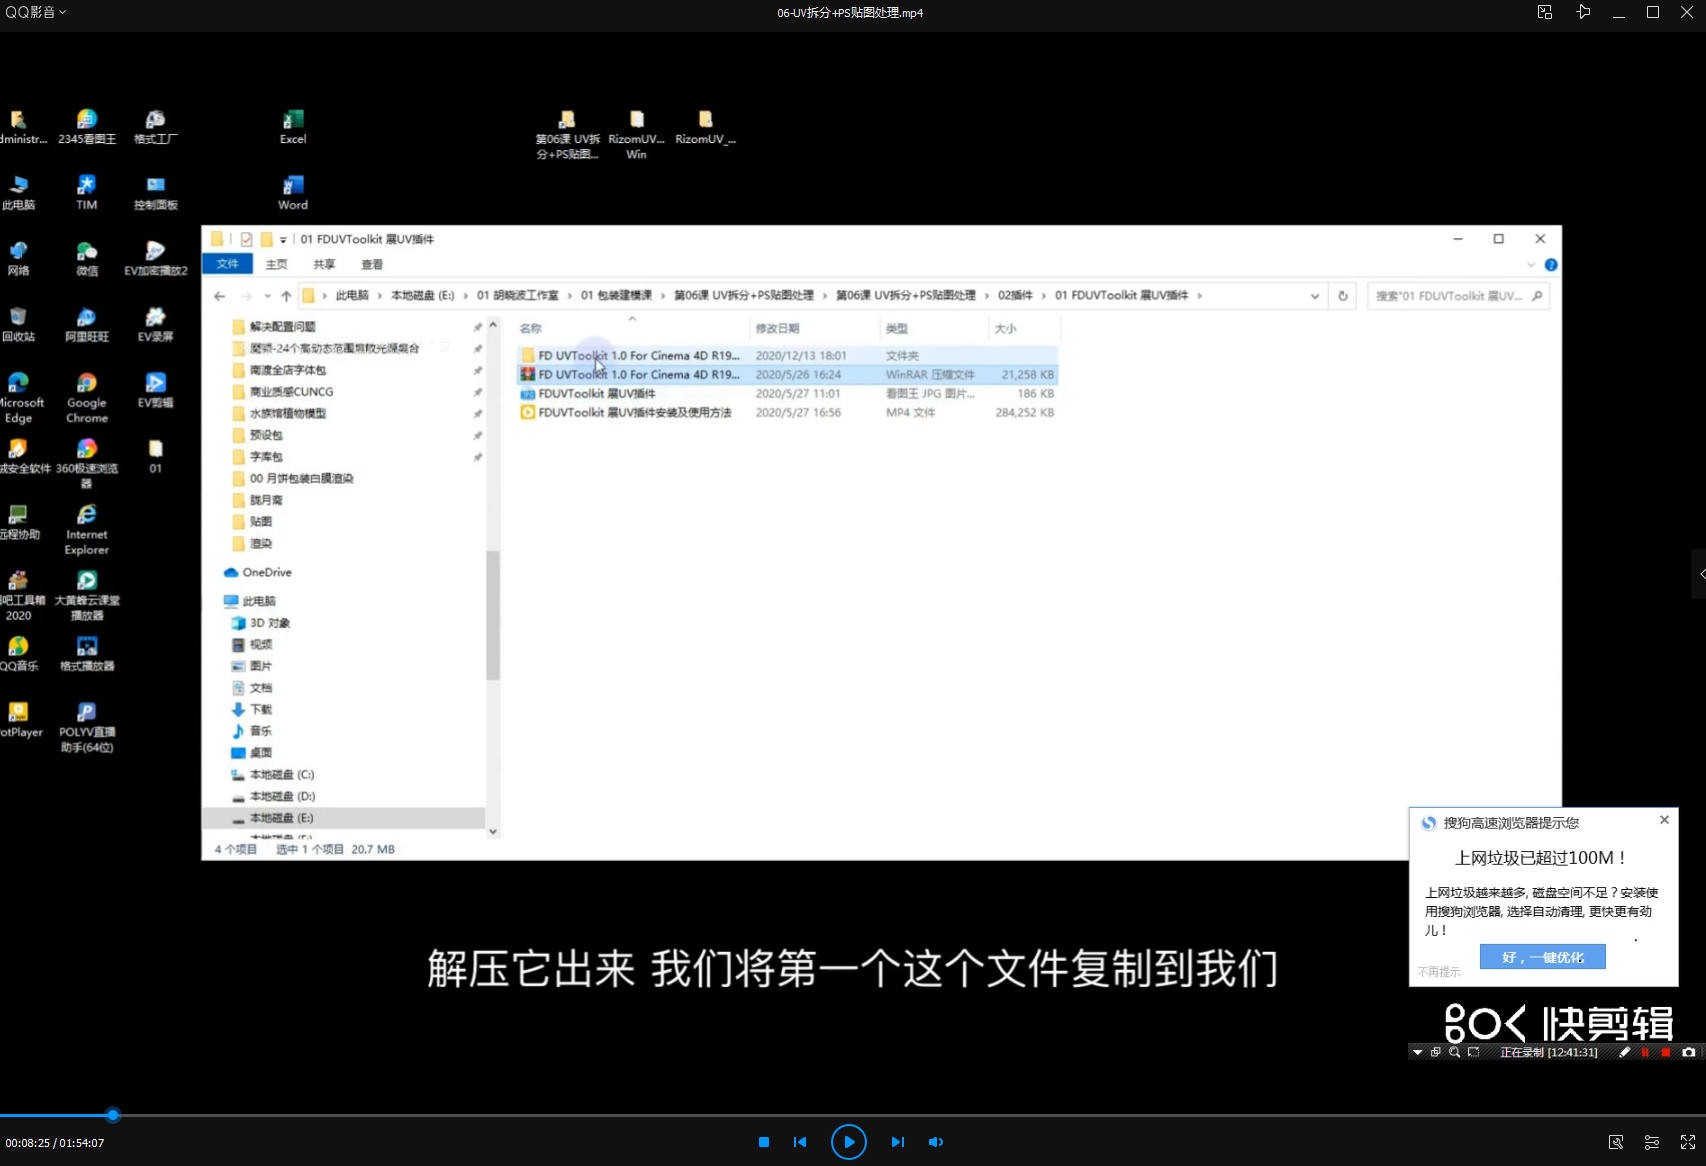Open the player settings sliders icon
Screen dimensions: 1706x1166
coord(1652,1142)
